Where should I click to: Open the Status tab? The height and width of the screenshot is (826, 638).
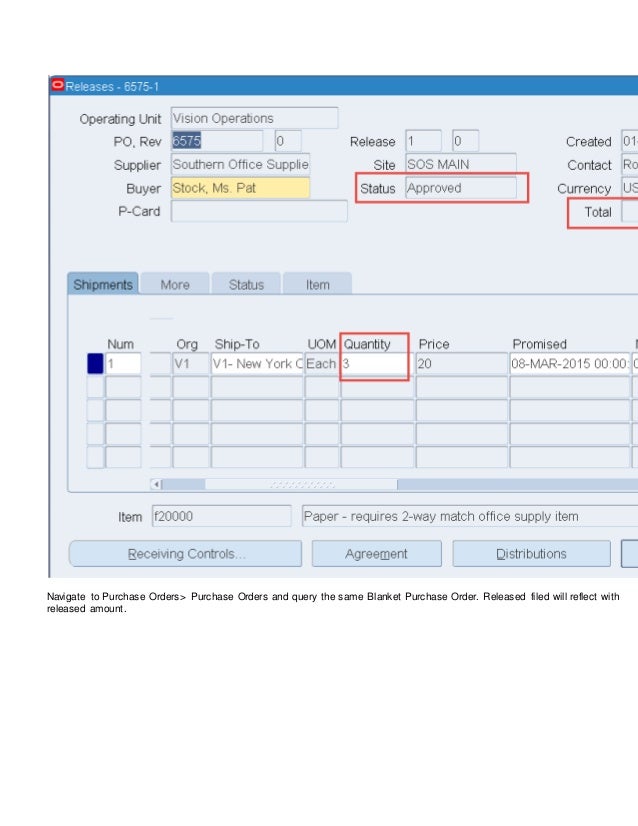pos(246,284)
